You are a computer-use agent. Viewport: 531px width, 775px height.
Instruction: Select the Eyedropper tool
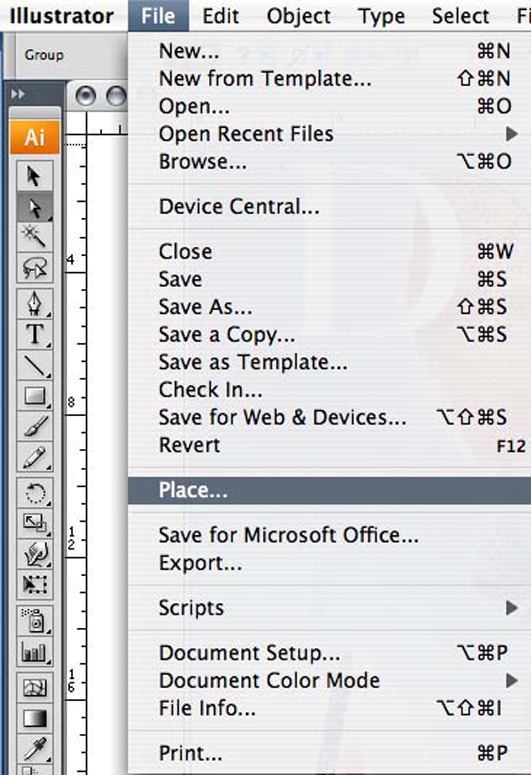click(x=34, y=748)
